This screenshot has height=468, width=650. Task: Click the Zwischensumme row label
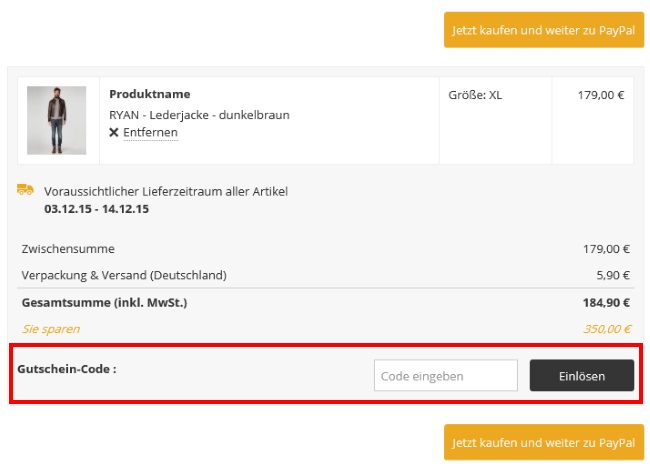(68, 249)
